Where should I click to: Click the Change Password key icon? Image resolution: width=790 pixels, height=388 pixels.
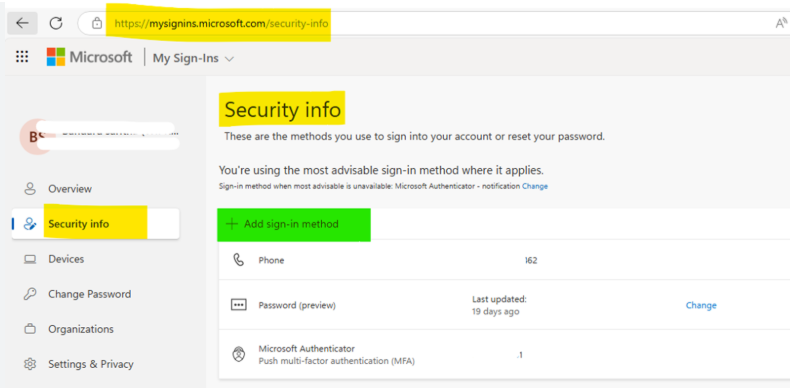(30, 294)
